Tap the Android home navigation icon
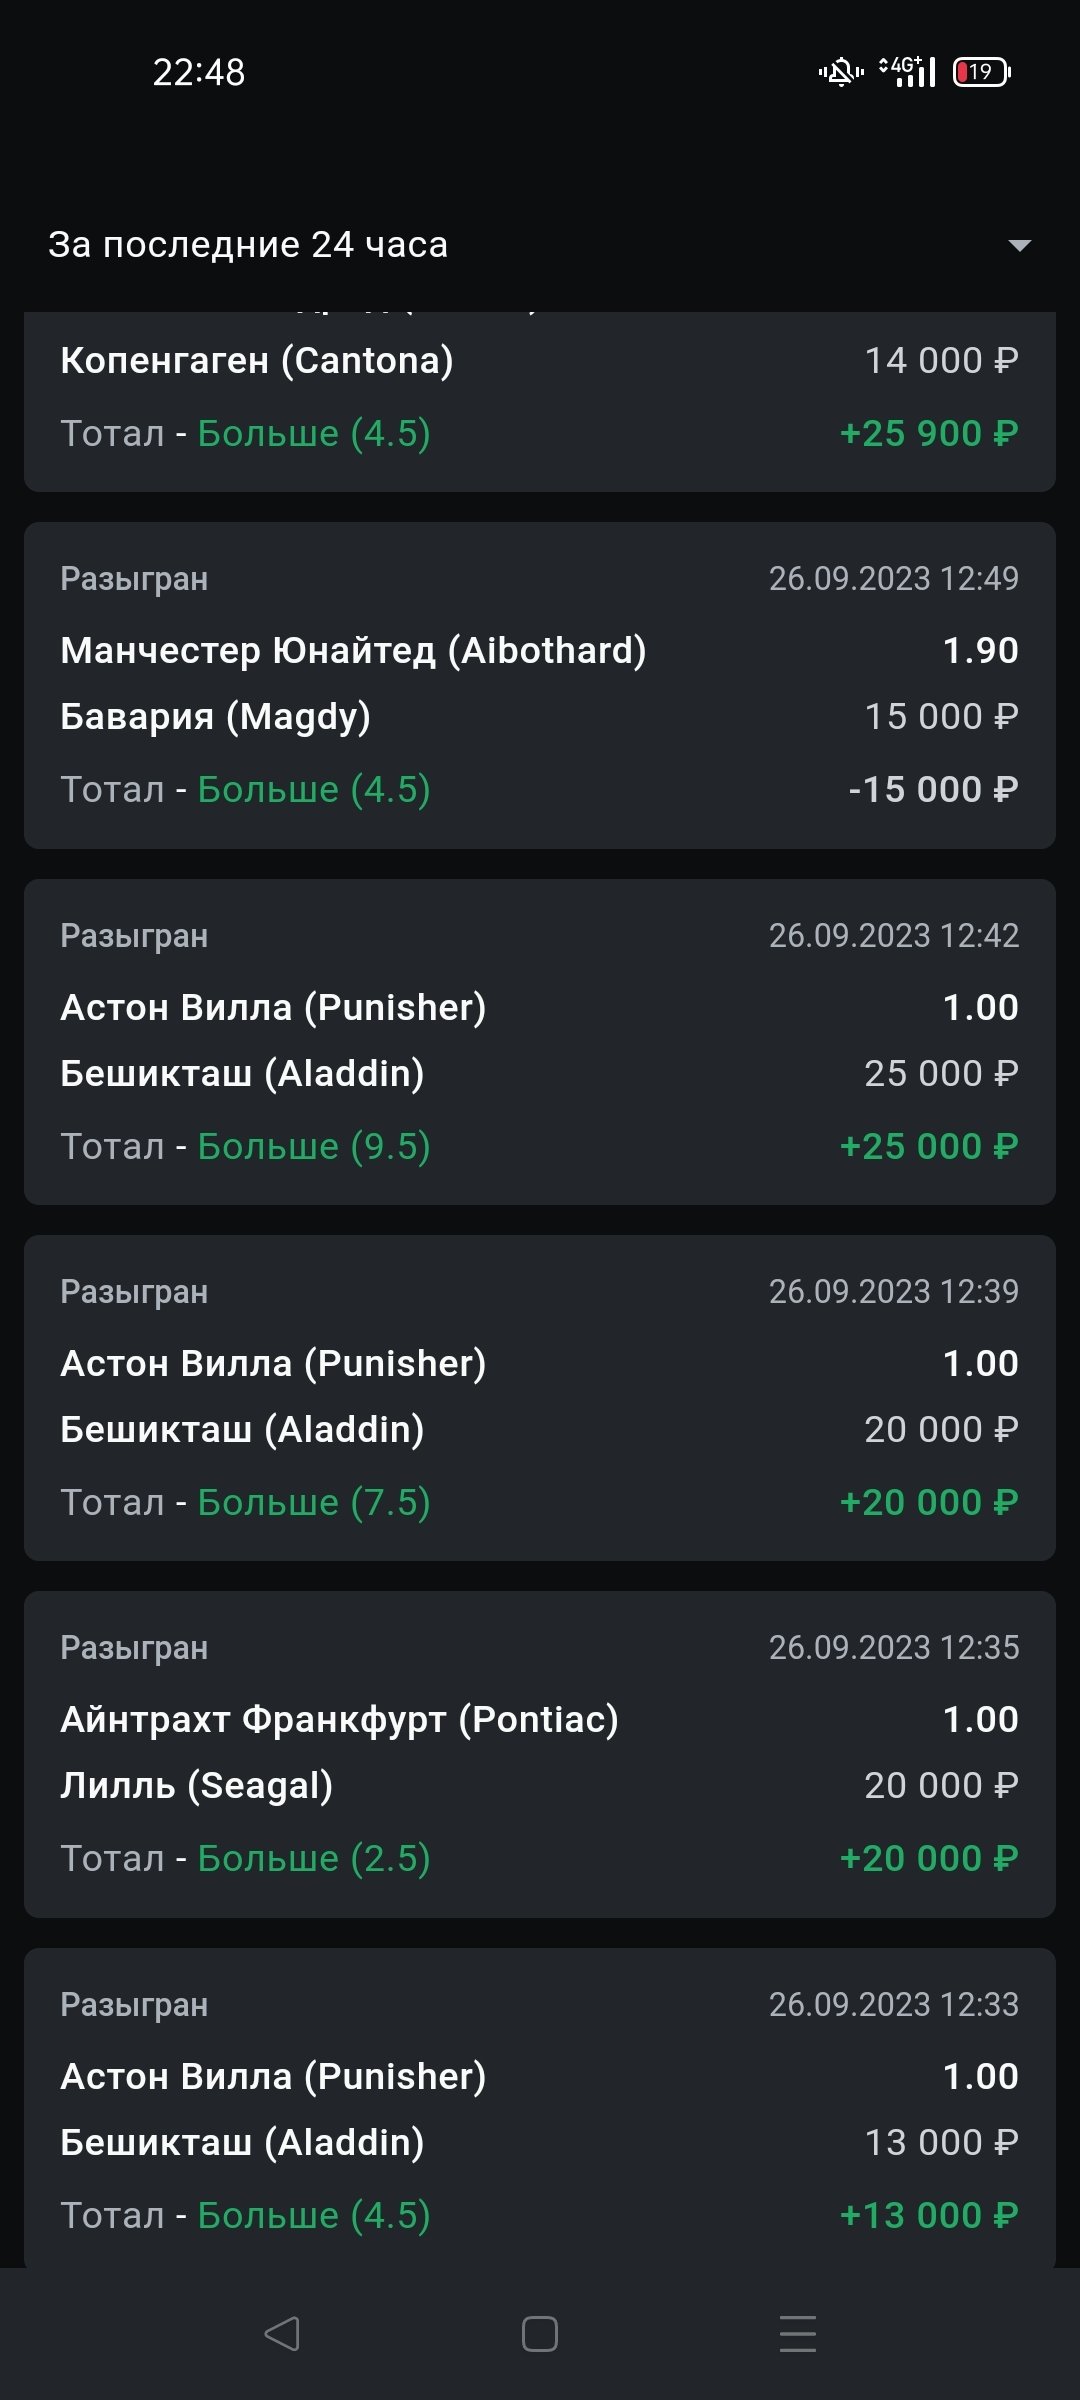 tap(540, 2334)
